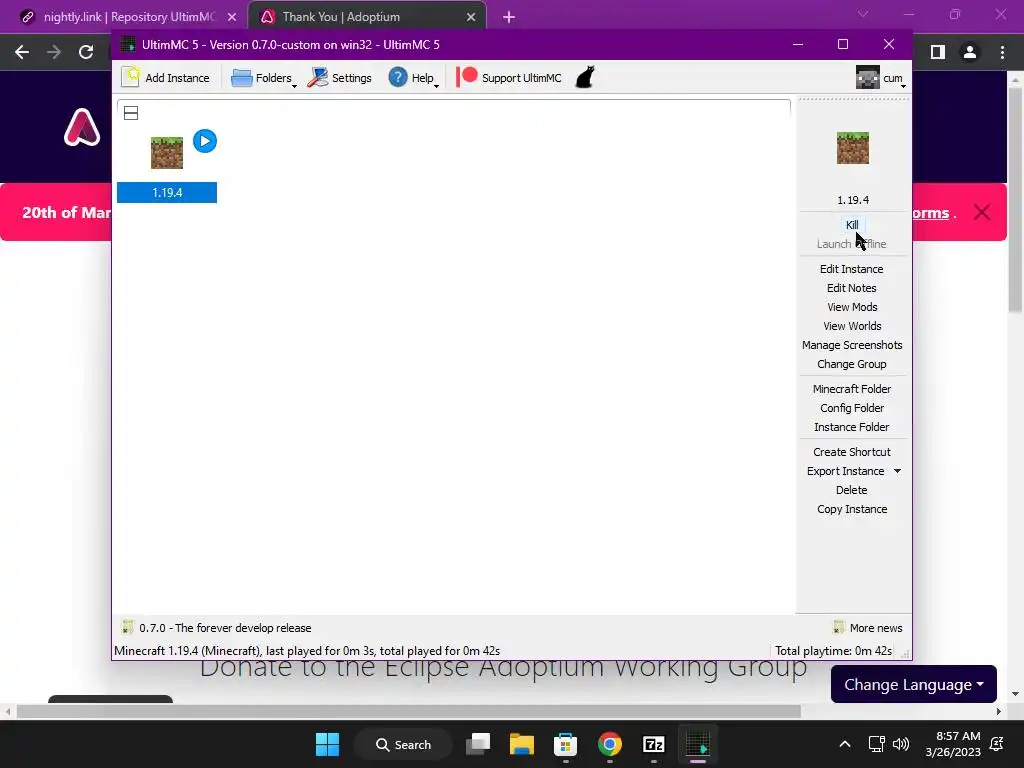This screenshot has width=1024, height=768.
Task: Open 7-Zip from the taskbar
Action: point(653,744)
